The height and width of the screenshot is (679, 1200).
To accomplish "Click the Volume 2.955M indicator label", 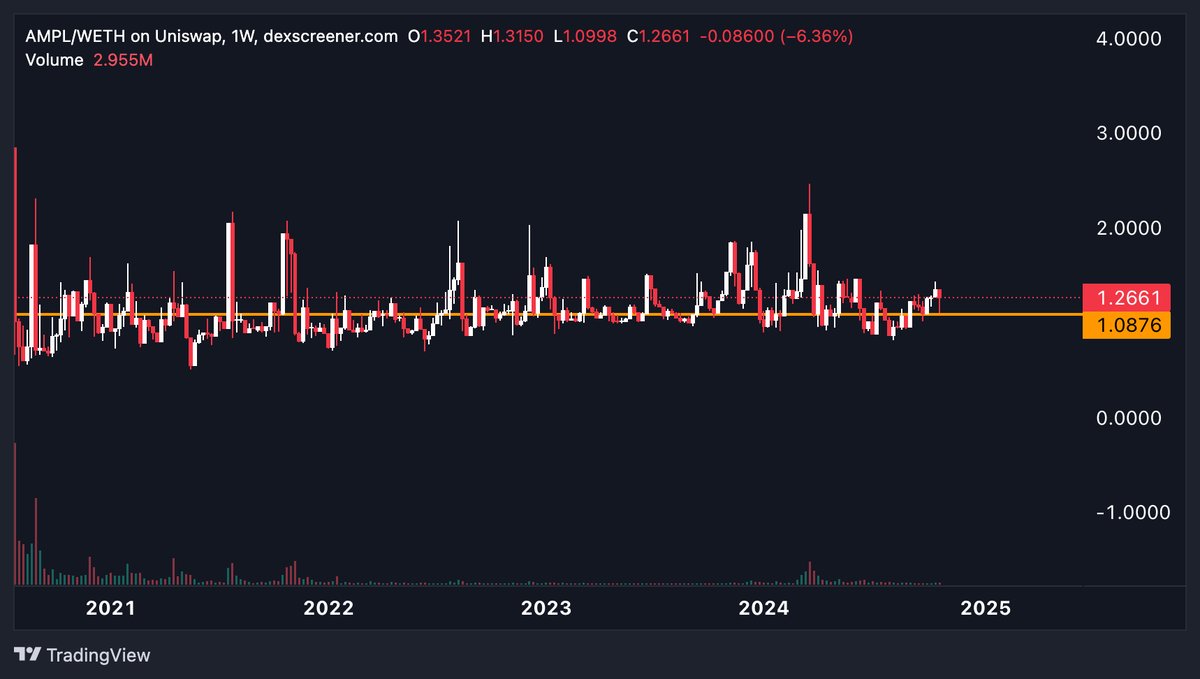I will tap(89, 60).
